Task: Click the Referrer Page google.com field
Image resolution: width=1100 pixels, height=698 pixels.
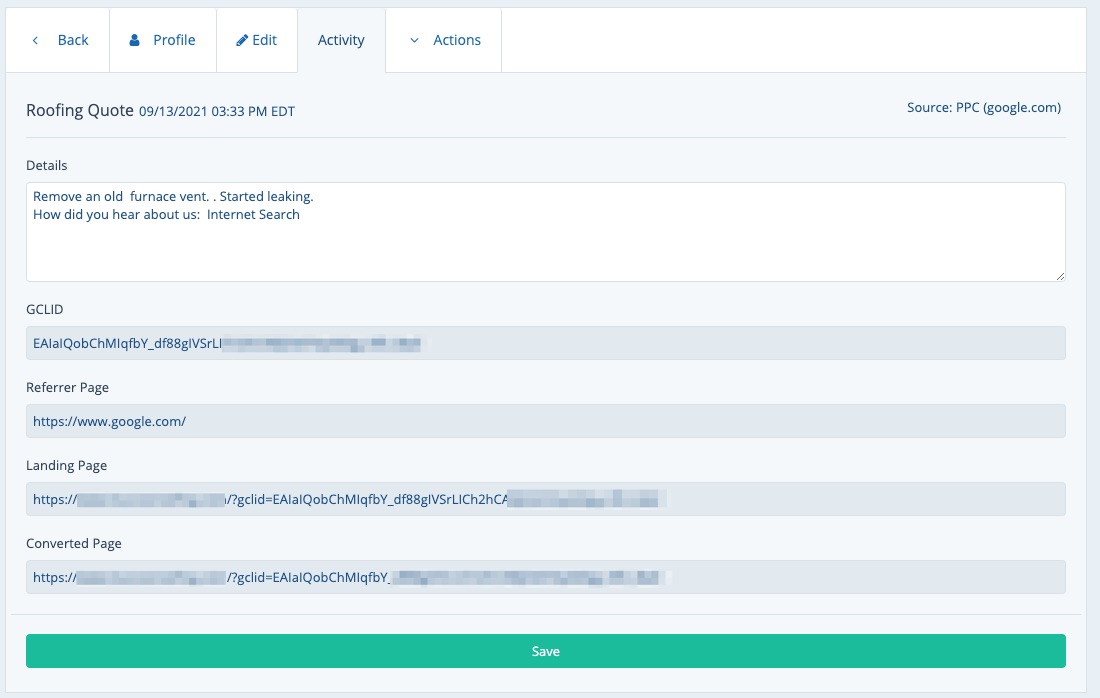Action: (545, 421)
